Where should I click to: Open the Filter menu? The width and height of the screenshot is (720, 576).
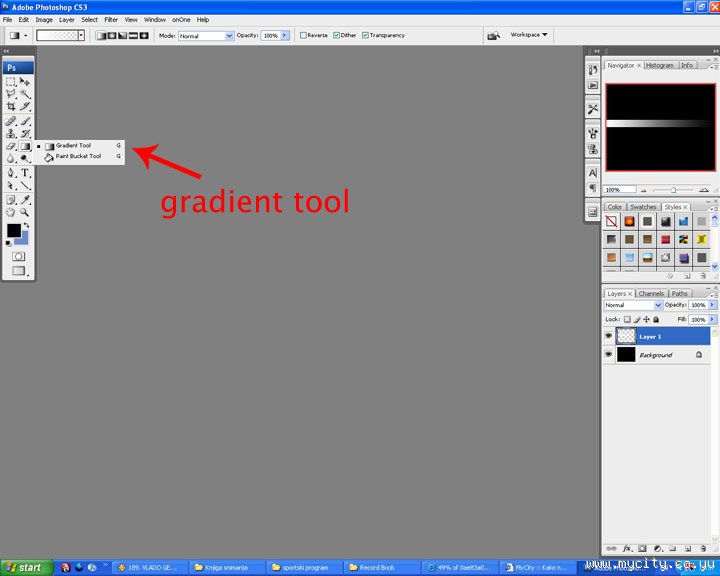tap(111, 20)
